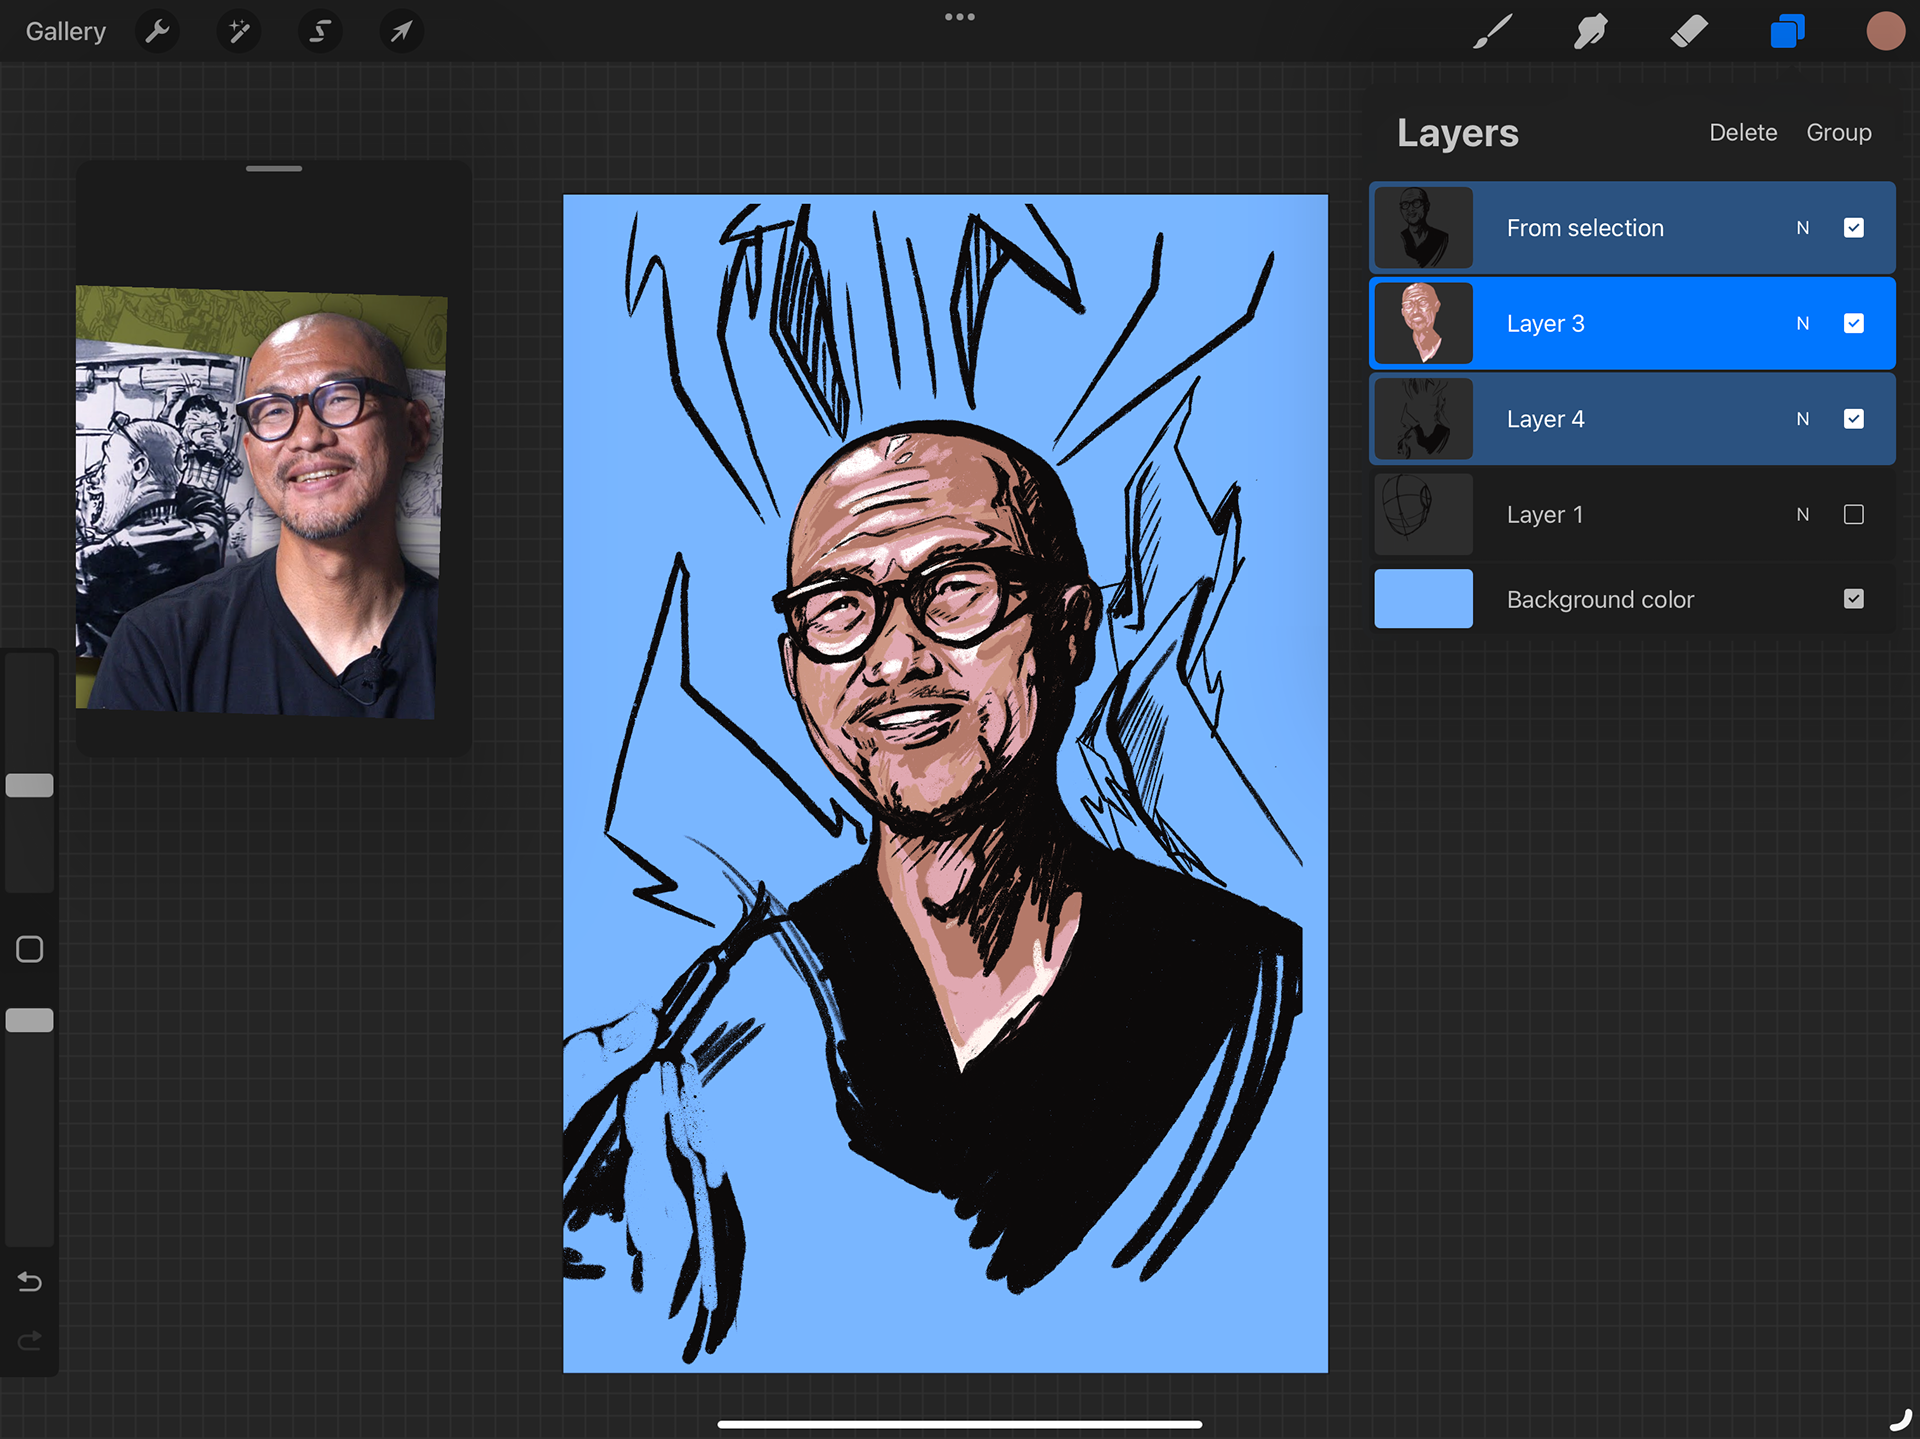The height and width of the screenshot is (1439, 1920).
Task: Hide the From selection layer
Action: click(1853, 228)
